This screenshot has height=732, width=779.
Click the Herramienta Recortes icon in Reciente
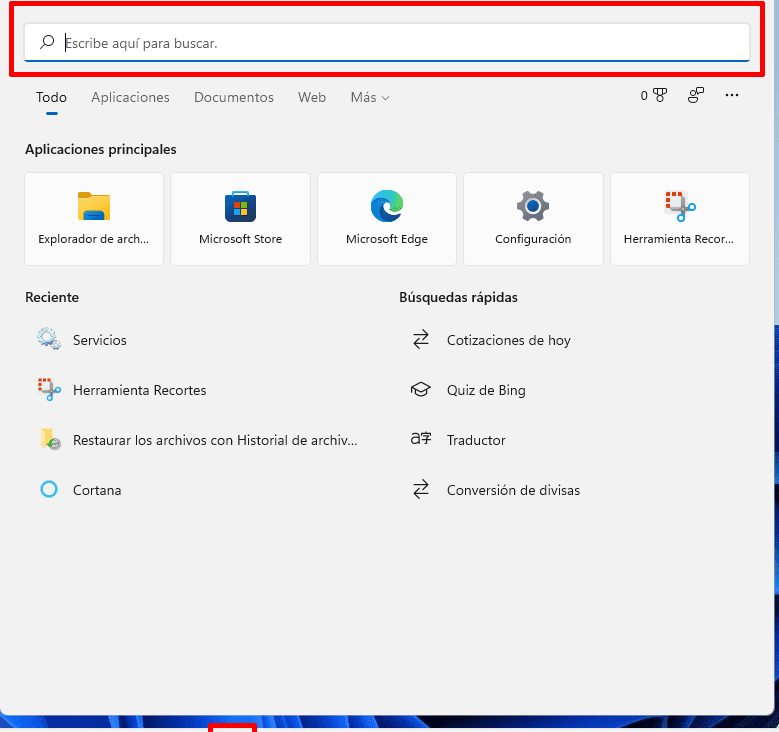(x=49, y=389)
